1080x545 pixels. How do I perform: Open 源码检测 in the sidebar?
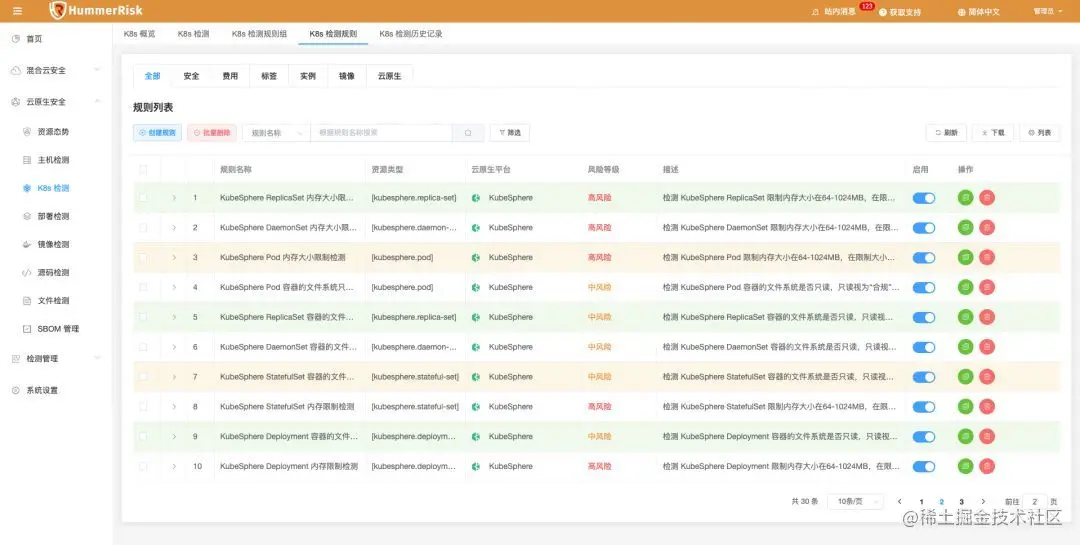(x=55, y=272)
